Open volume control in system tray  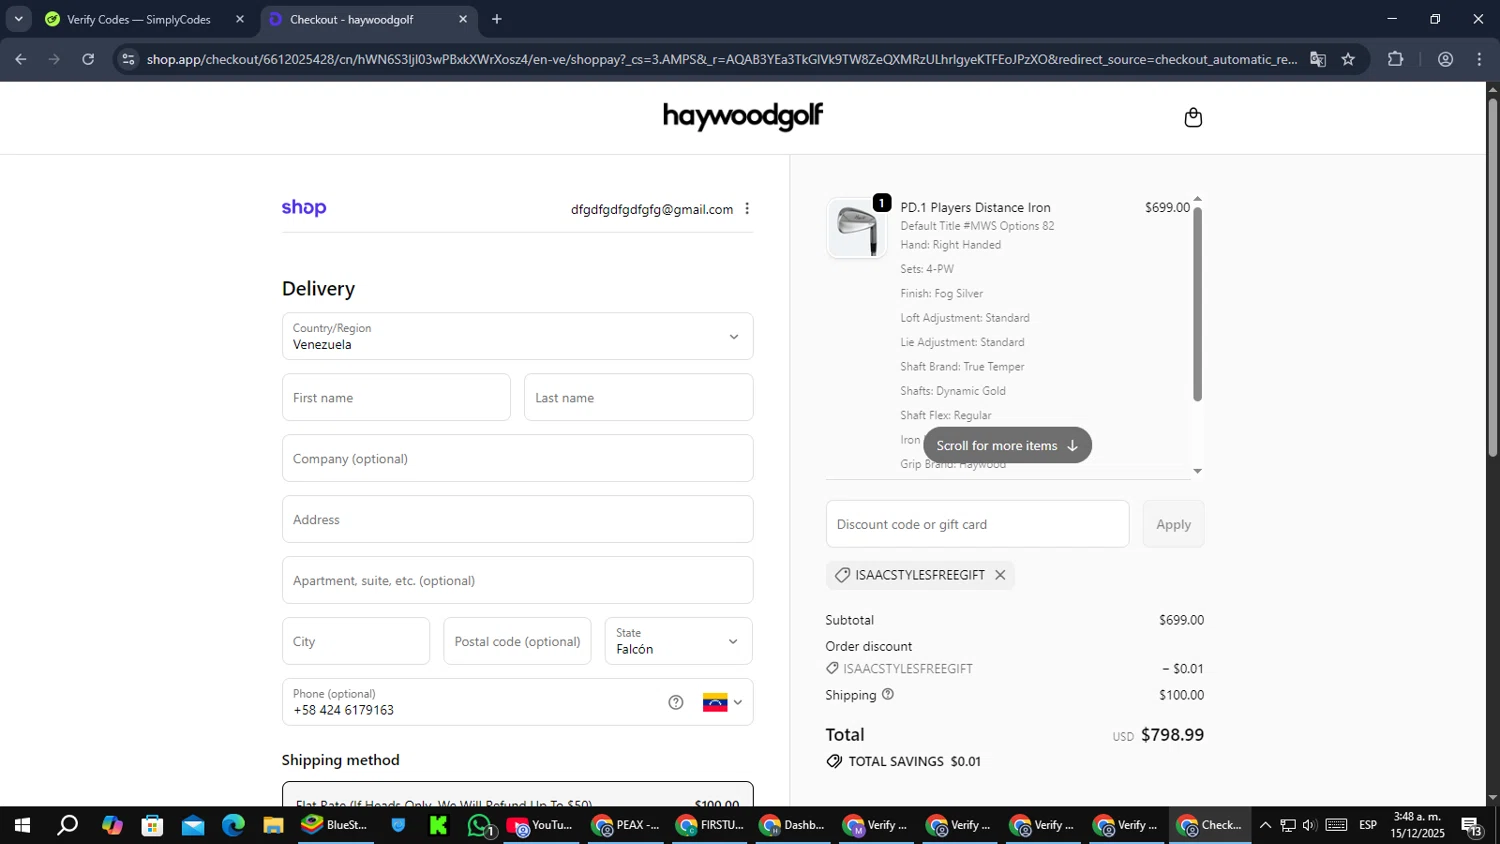coord(1310,825)
